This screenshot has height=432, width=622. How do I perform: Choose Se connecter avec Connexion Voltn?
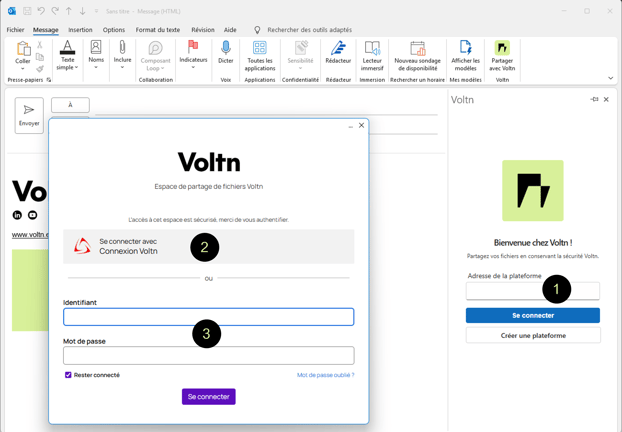coord(209,246)
